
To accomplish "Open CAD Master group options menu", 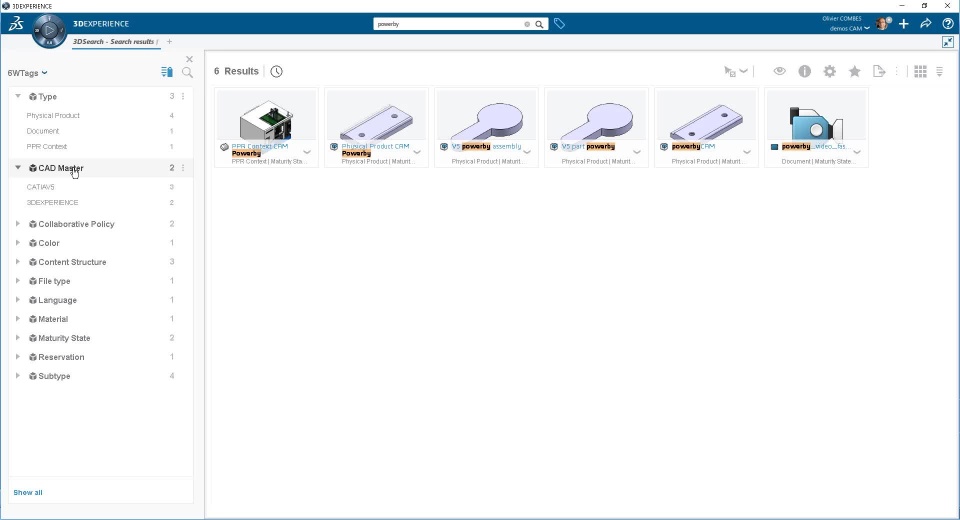I will [183, 168].
